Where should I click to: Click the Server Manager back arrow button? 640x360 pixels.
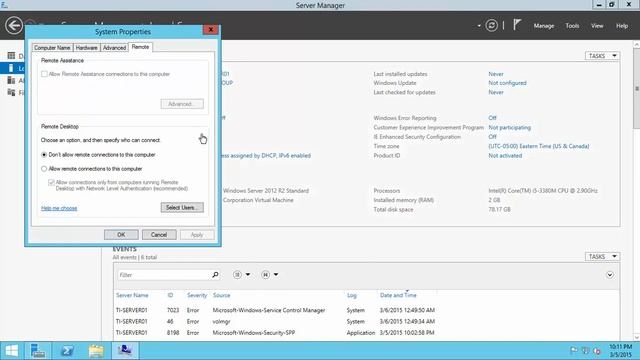(x=14, y=26)
